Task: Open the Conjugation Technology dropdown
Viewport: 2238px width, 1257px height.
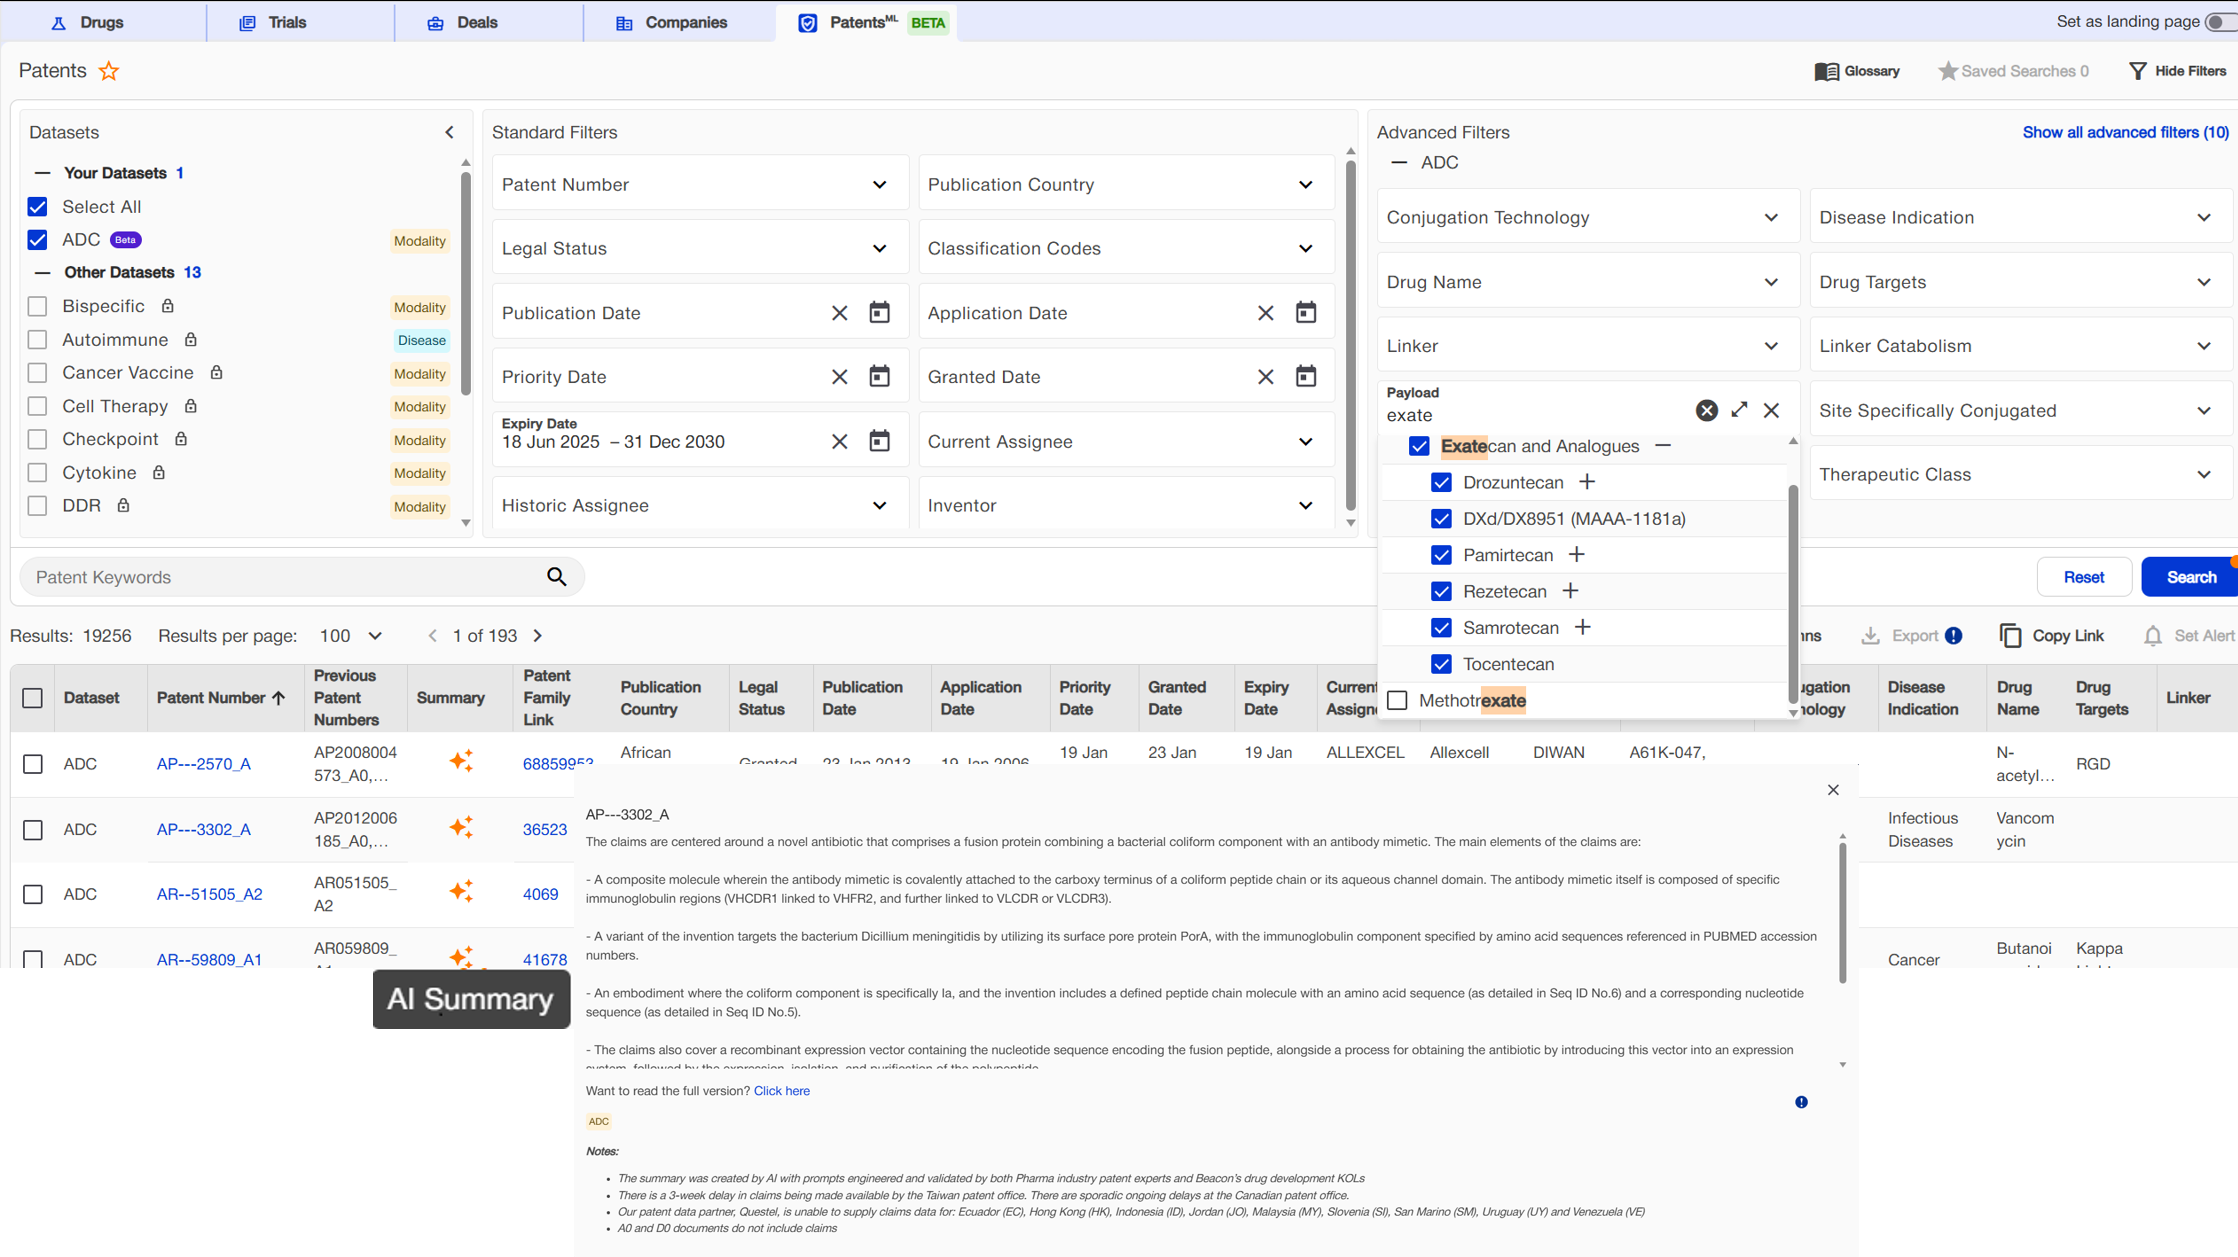Action: [x=1770, y=217]
